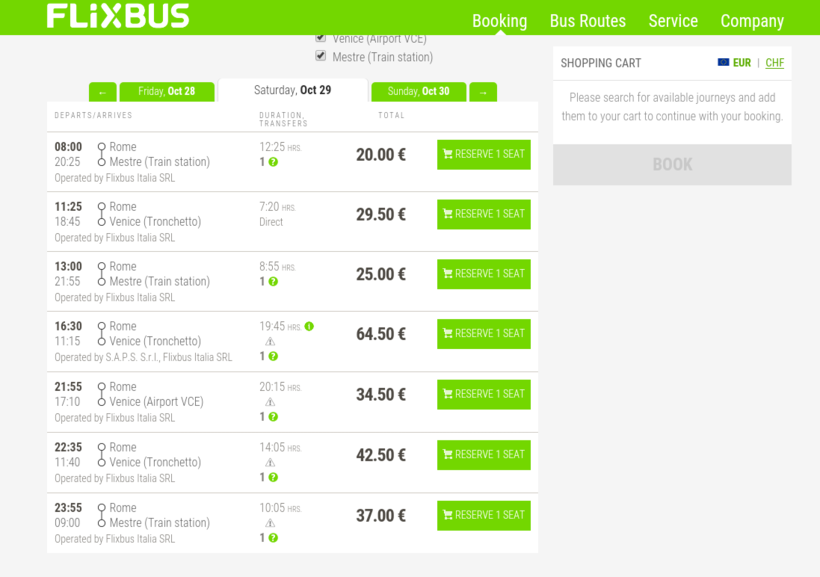Uncheck the Venice (Airport VCE) checkbox
This screenshot has height=577, width=820.
pos(321,38)
